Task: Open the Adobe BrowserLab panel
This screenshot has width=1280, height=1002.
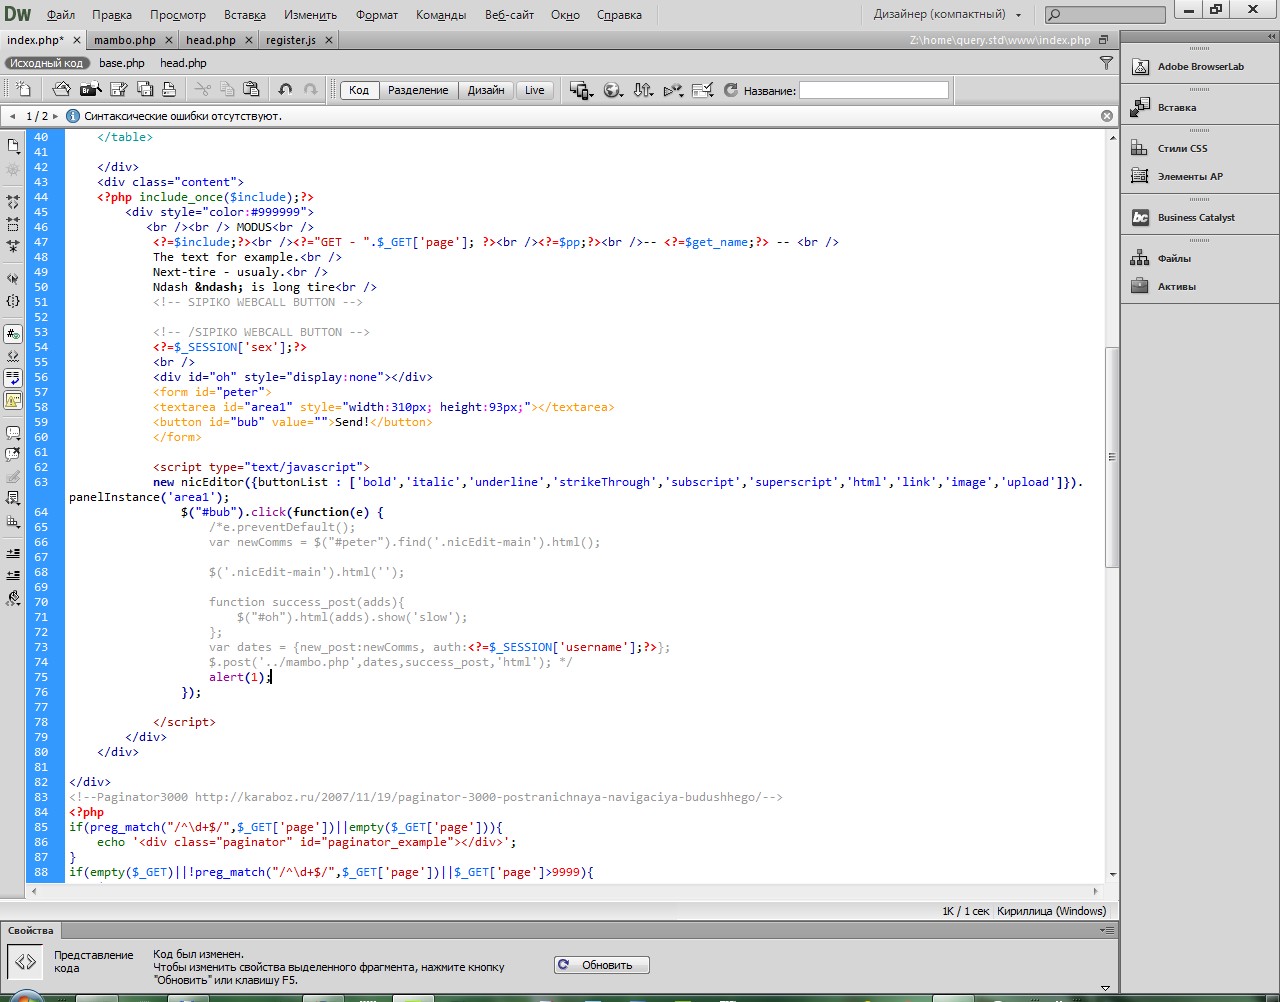Action: [1200, 66]
